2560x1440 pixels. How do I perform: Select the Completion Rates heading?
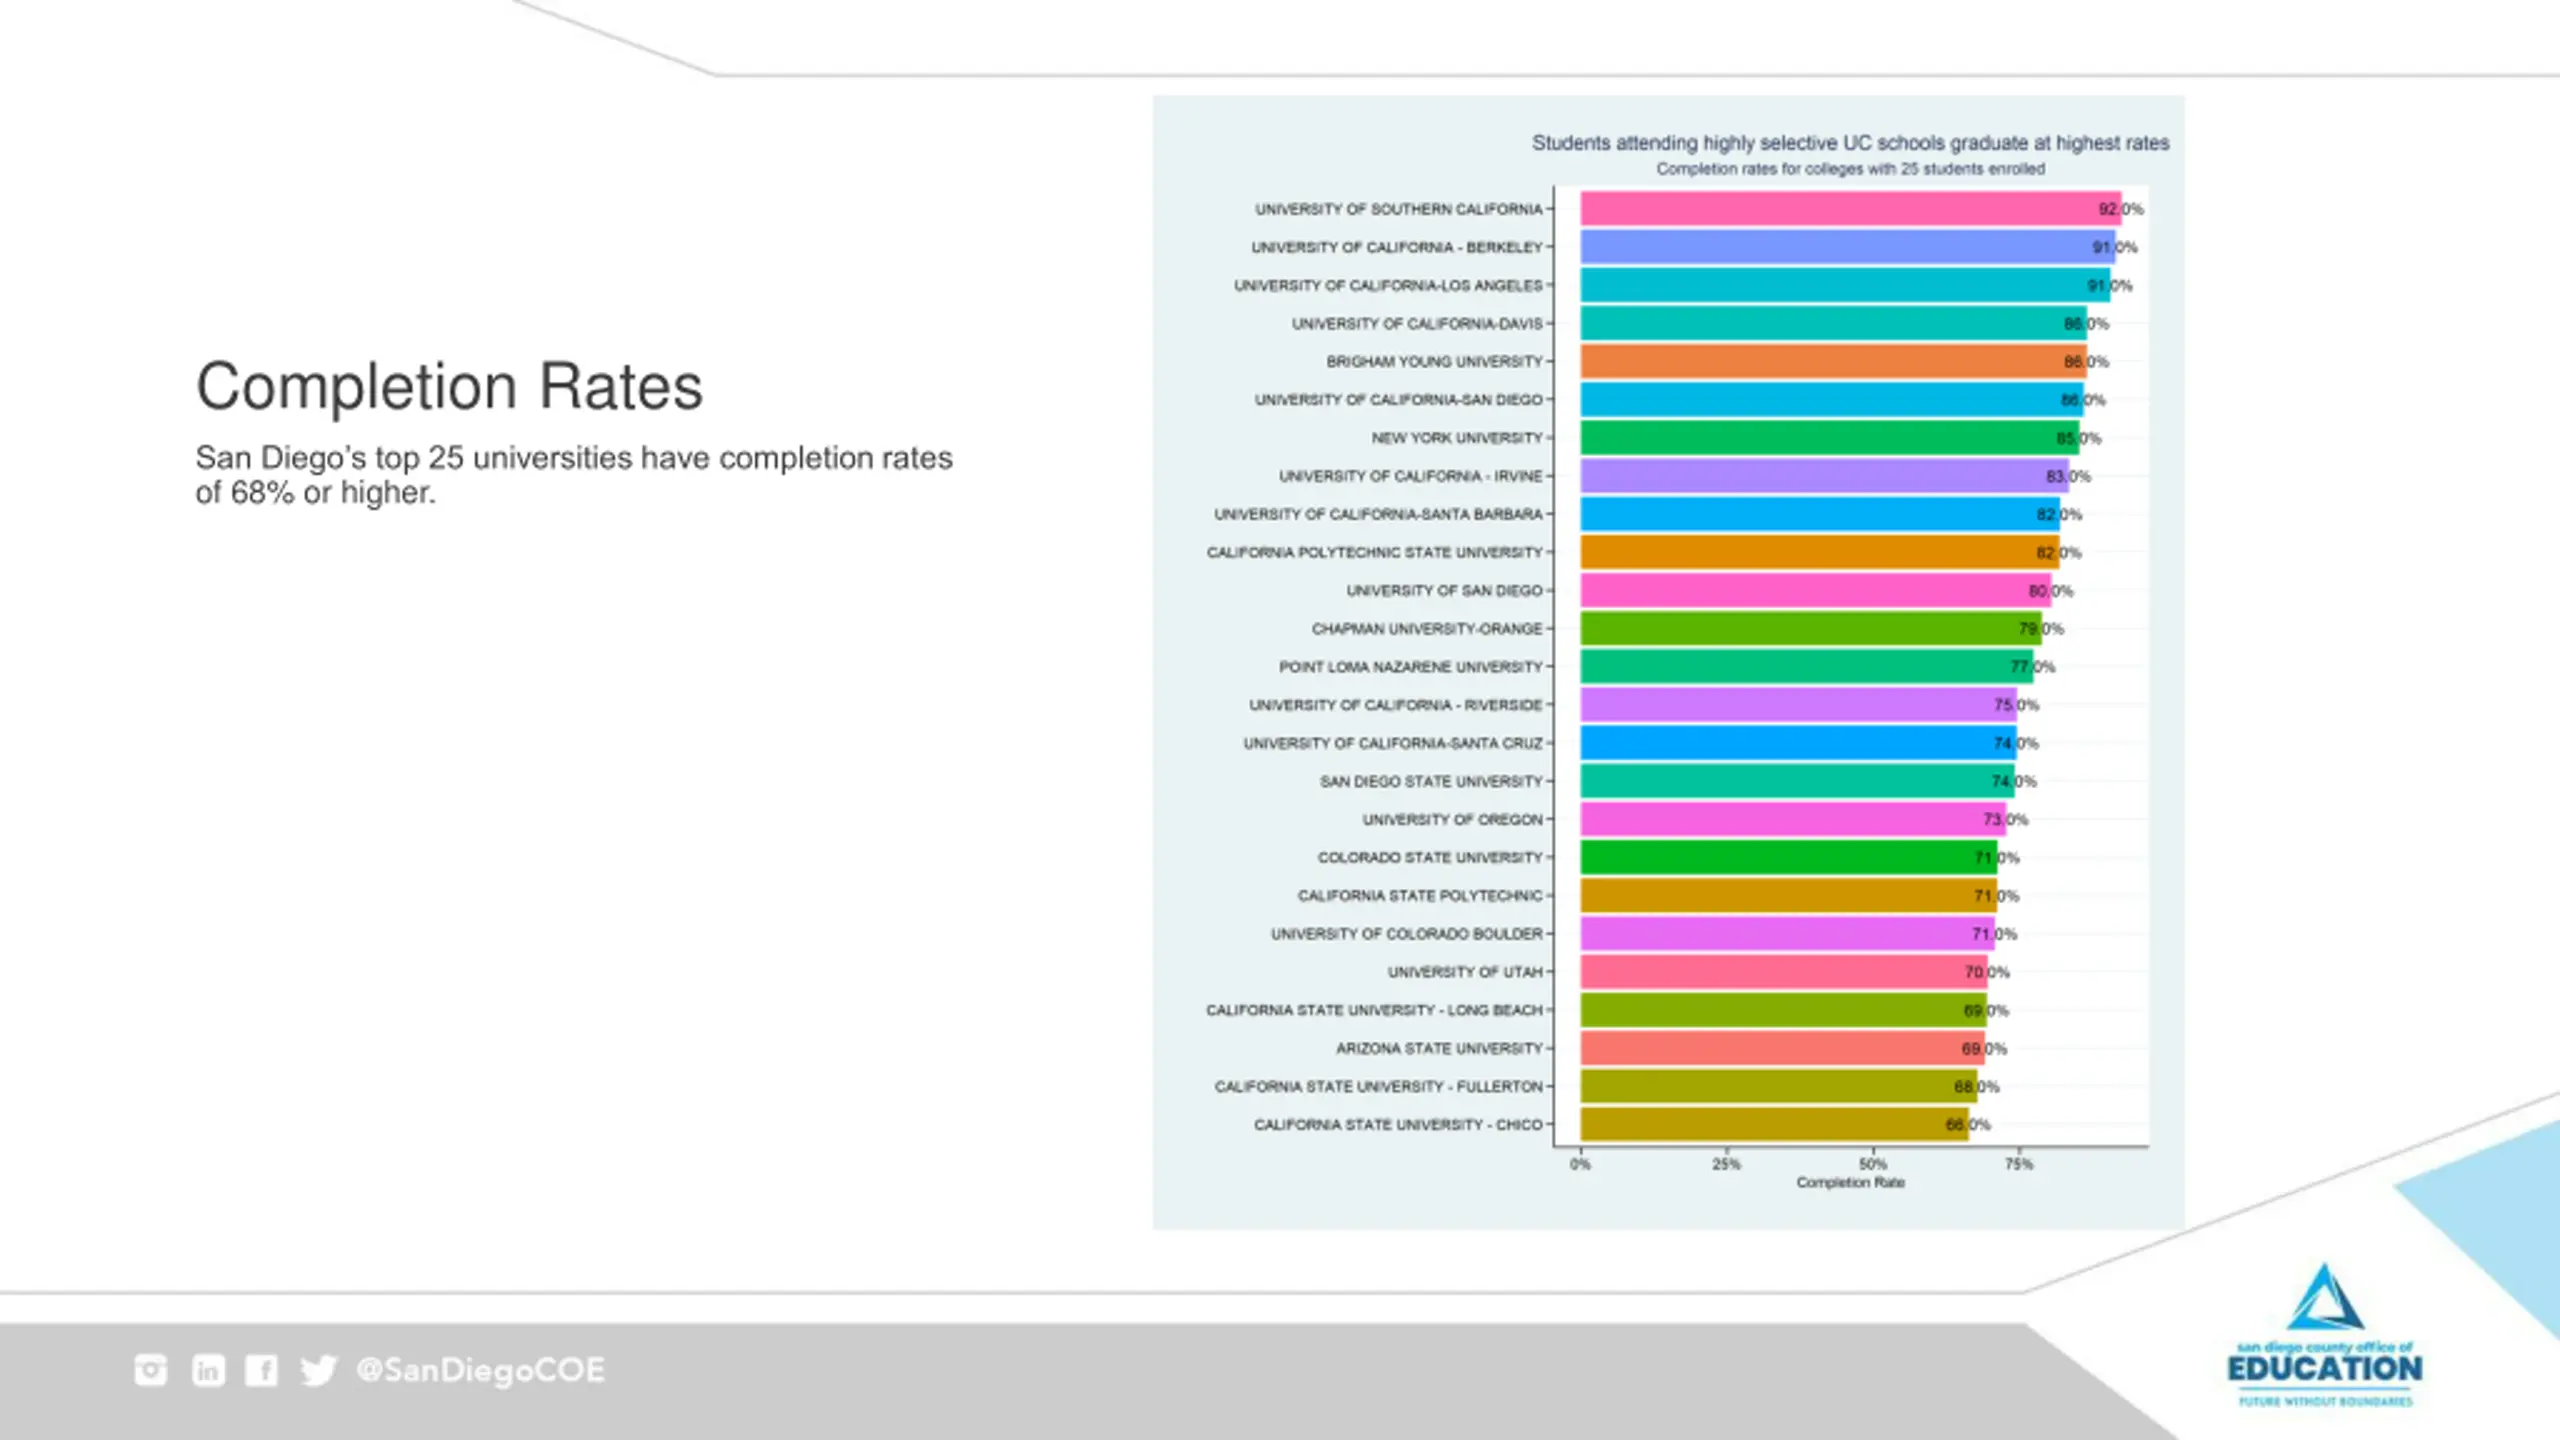pos(449,386)
